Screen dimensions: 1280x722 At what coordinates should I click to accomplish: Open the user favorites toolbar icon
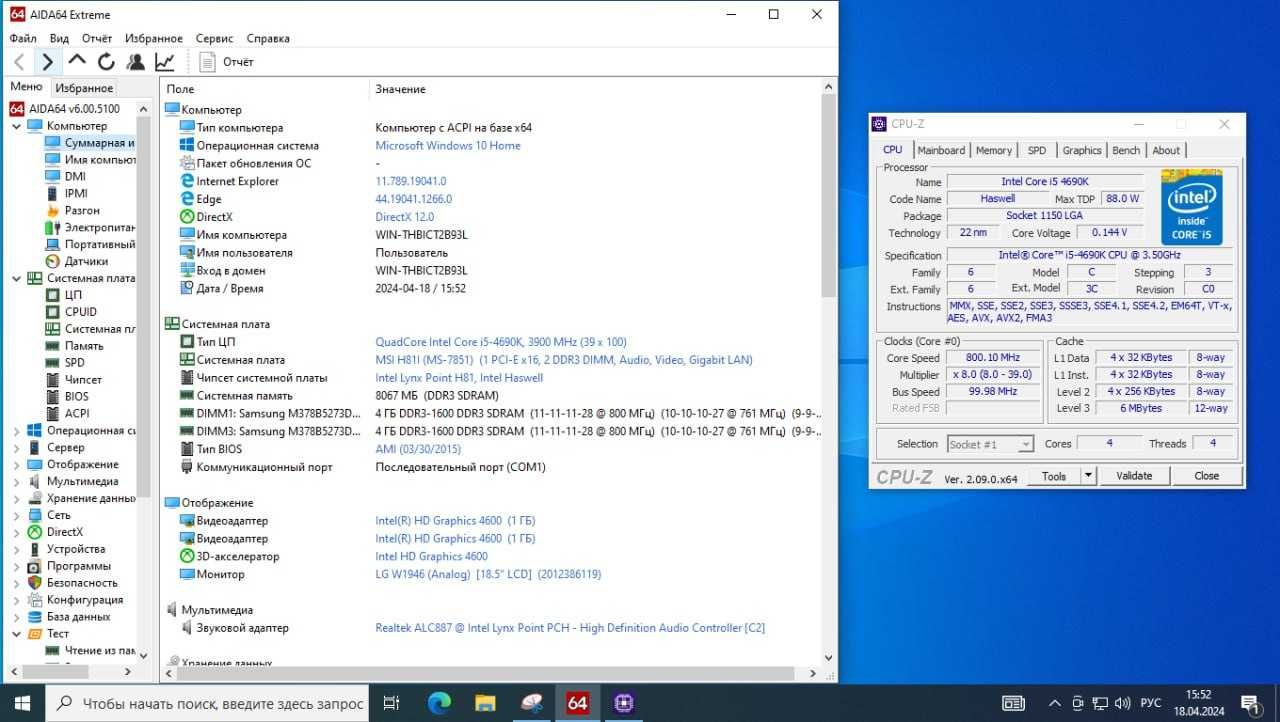[135, 62]
